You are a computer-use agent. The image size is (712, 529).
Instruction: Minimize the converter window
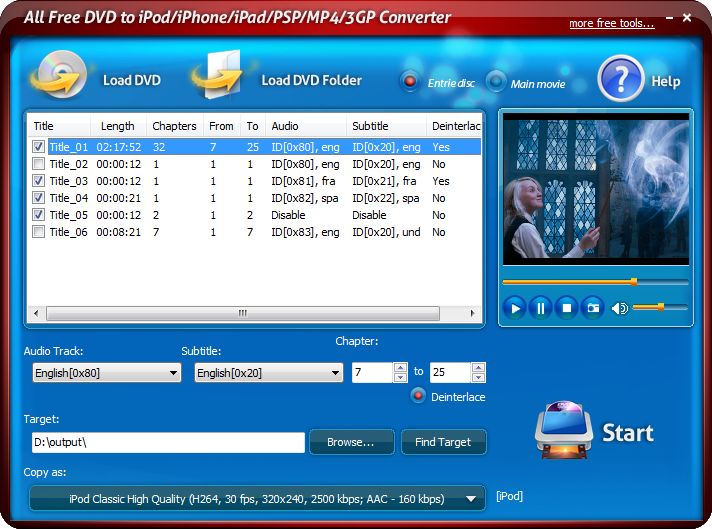(x=669, y=18)
